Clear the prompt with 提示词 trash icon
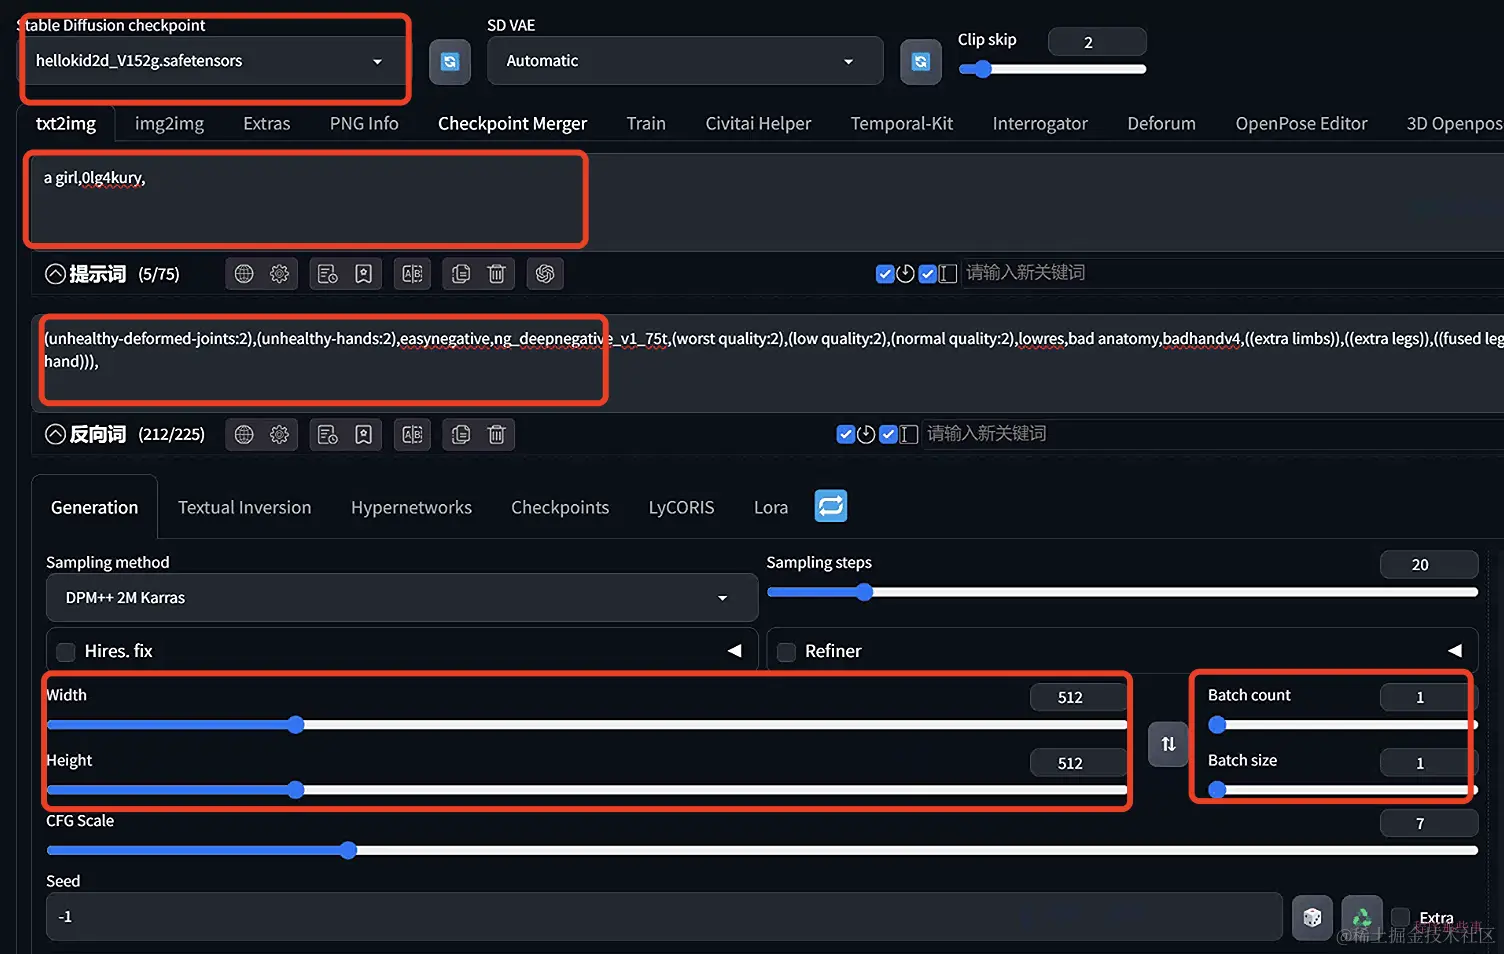 [497, 274]
